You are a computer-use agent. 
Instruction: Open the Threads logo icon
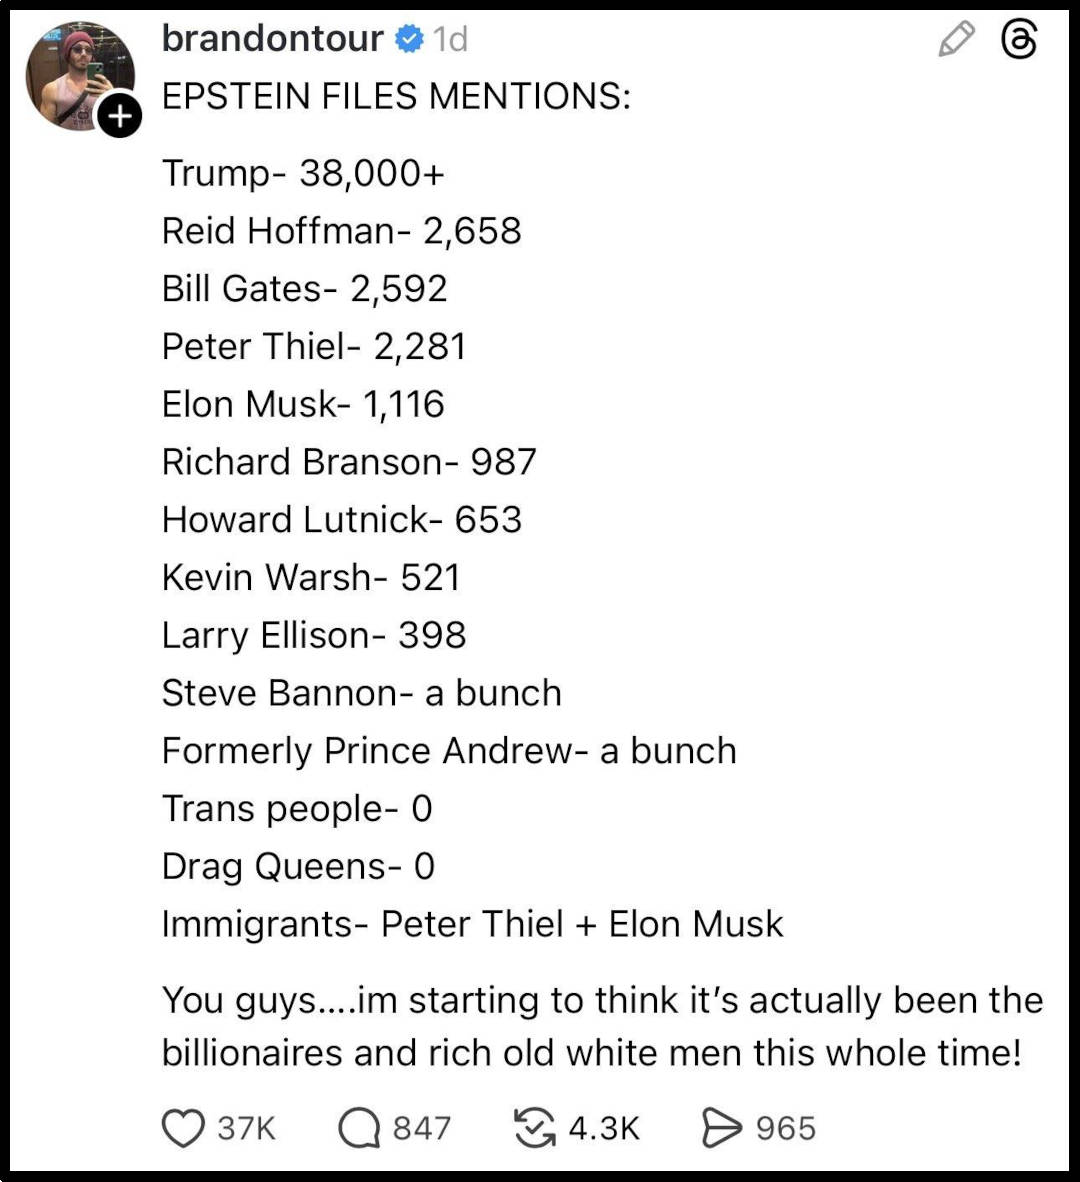click(1019, 40)
